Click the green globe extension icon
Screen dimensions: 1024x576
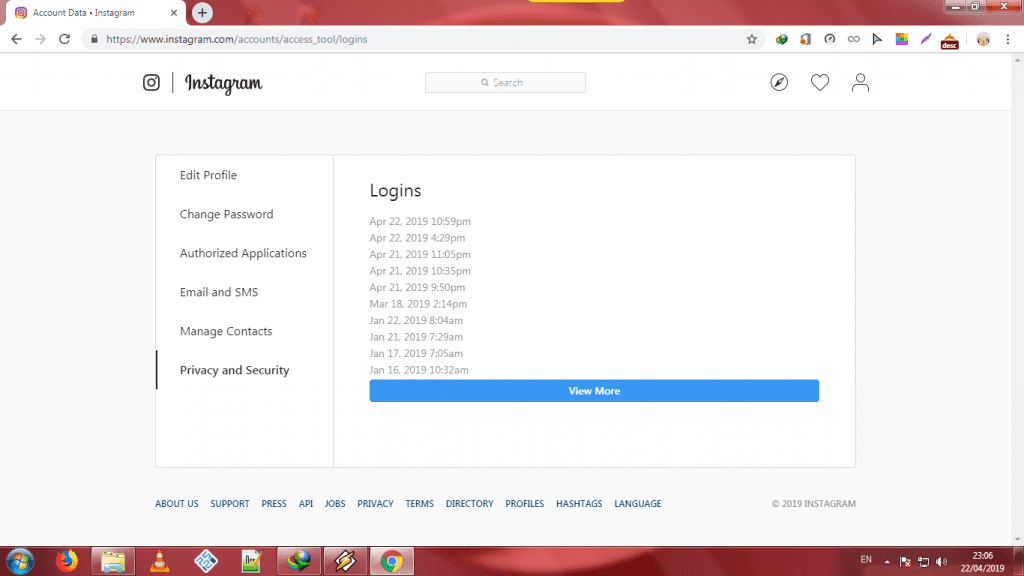[x=781, y=39]
